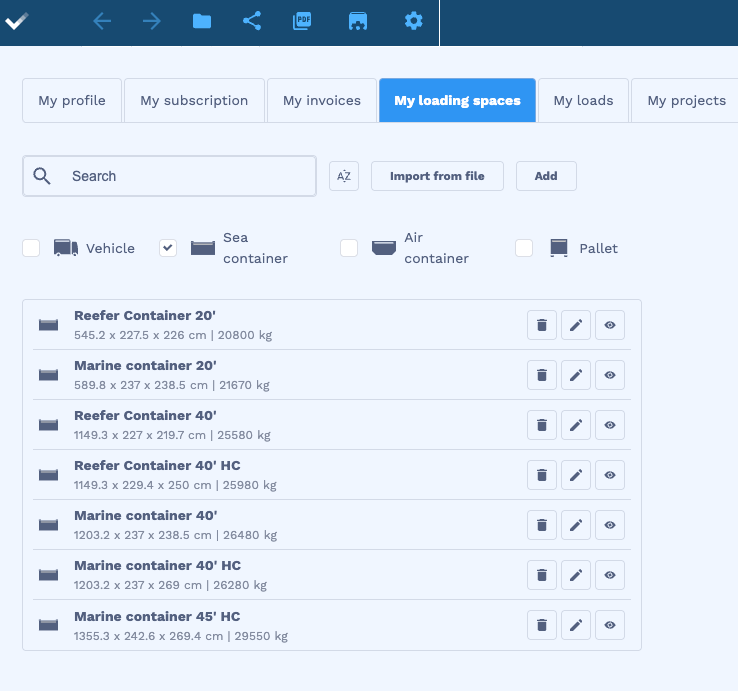The image size is (738, 691).
Task: Click the Pallet filter icon
Action: [x=559, y=248]
